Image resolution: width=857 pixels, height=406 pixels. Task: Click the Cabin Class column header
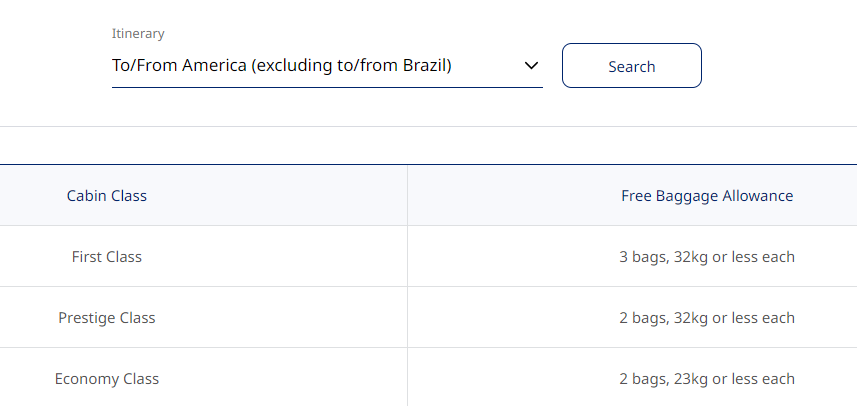pos(107,196)
